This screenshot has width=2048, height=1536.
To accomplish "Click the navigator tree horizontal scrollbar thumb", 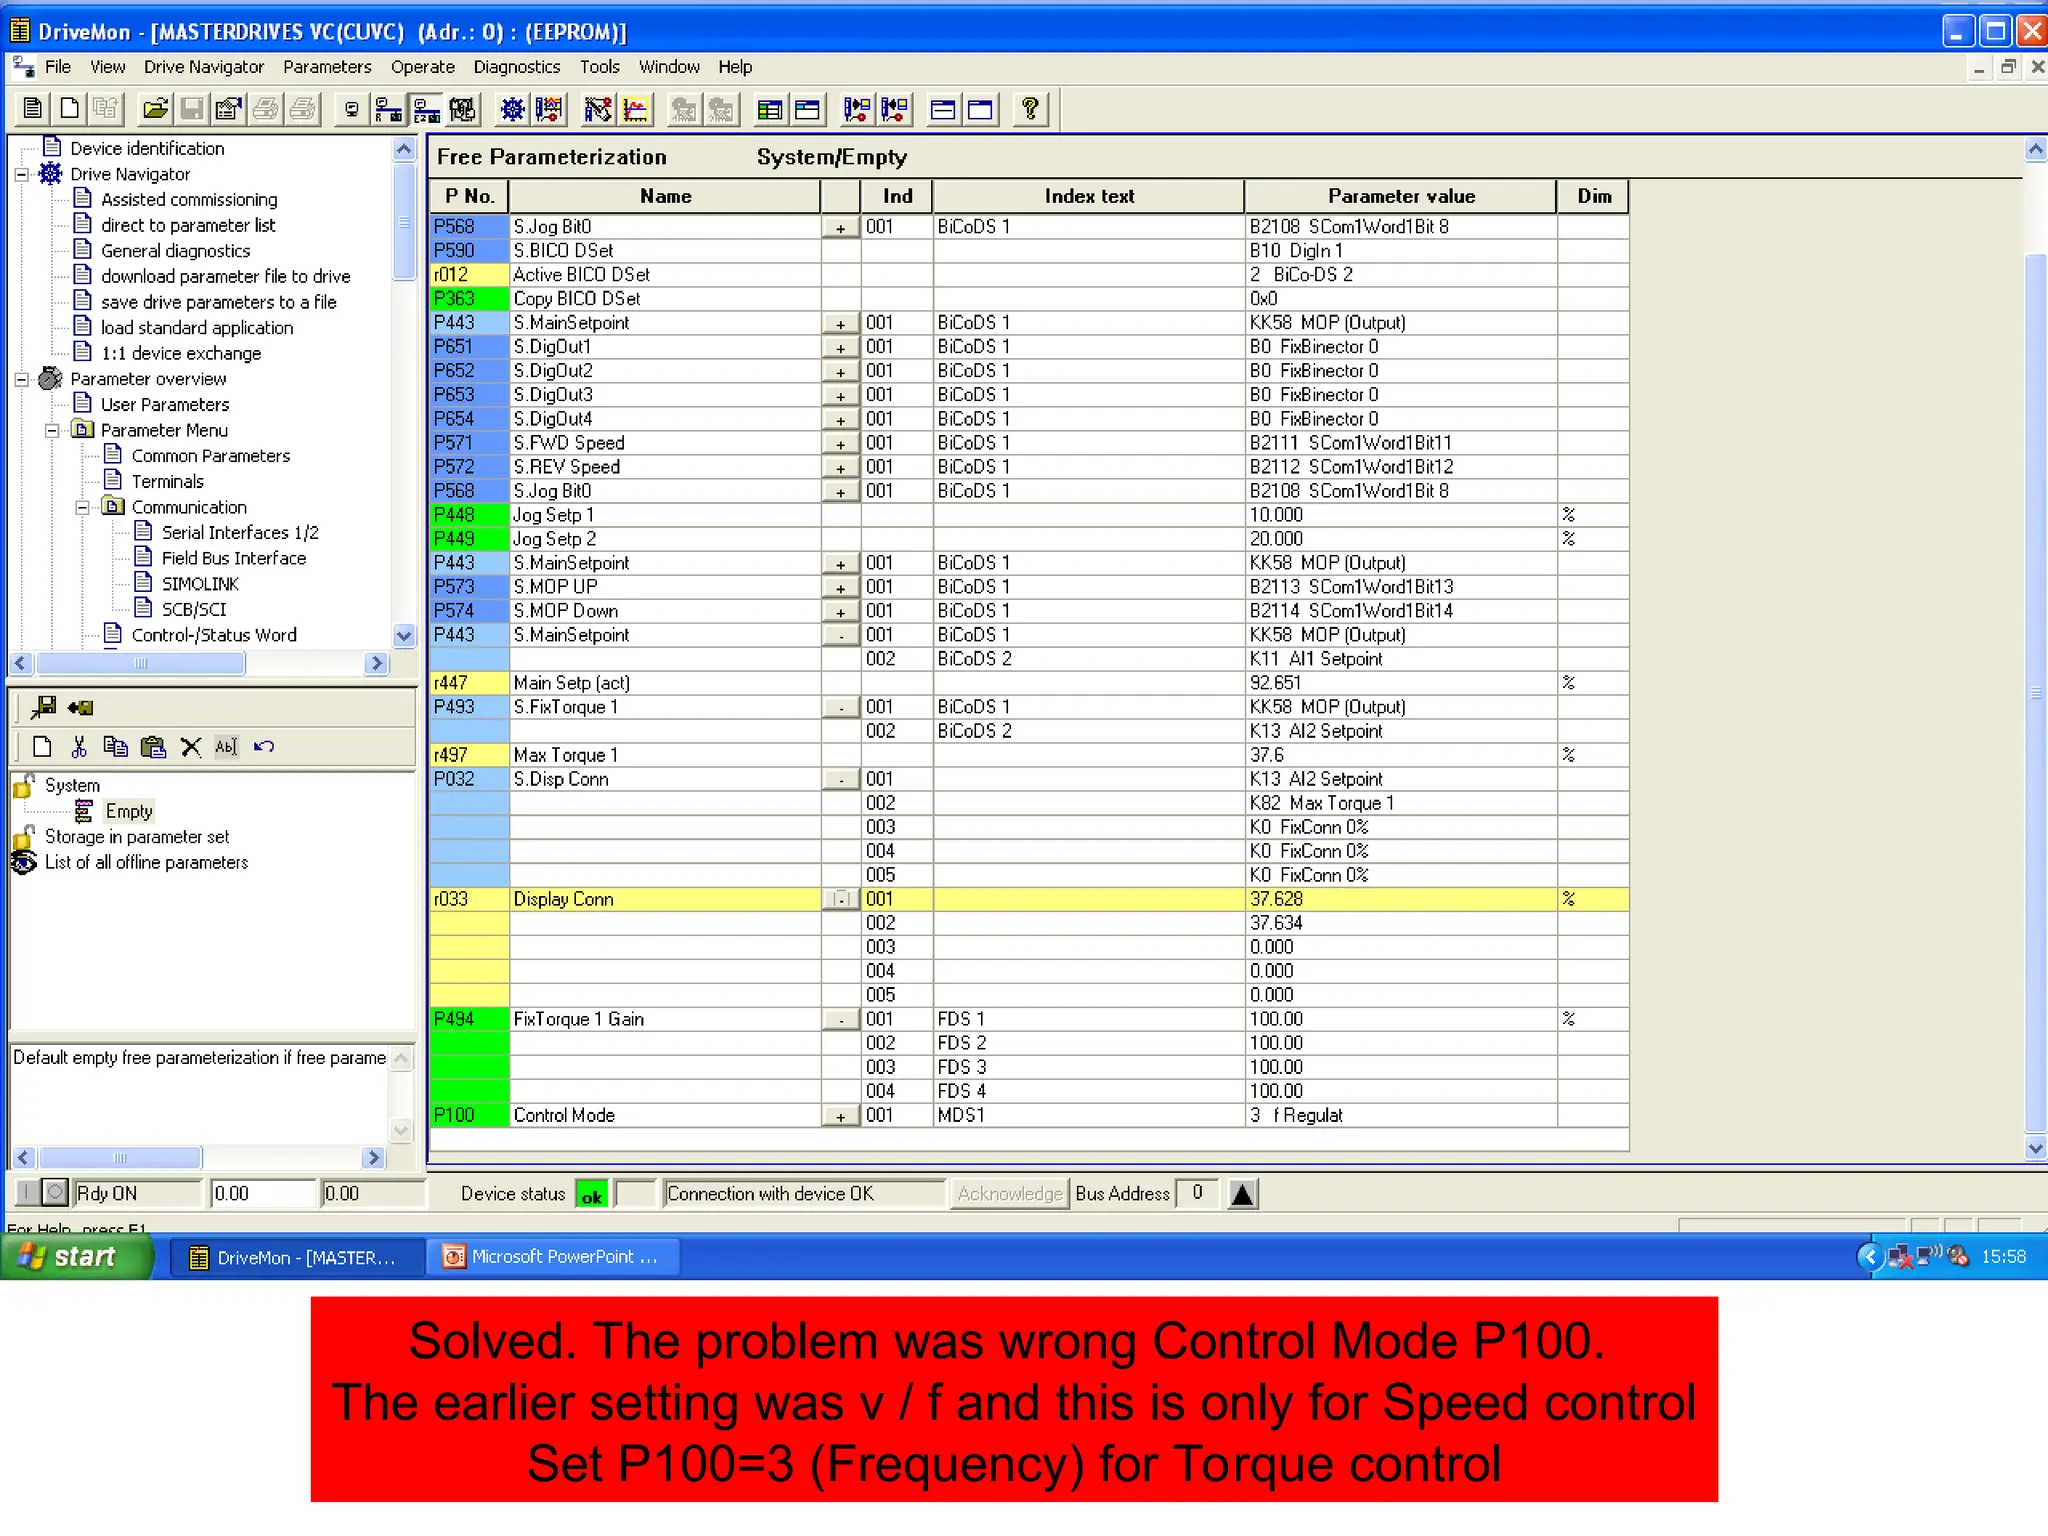I will click(140, 663).
